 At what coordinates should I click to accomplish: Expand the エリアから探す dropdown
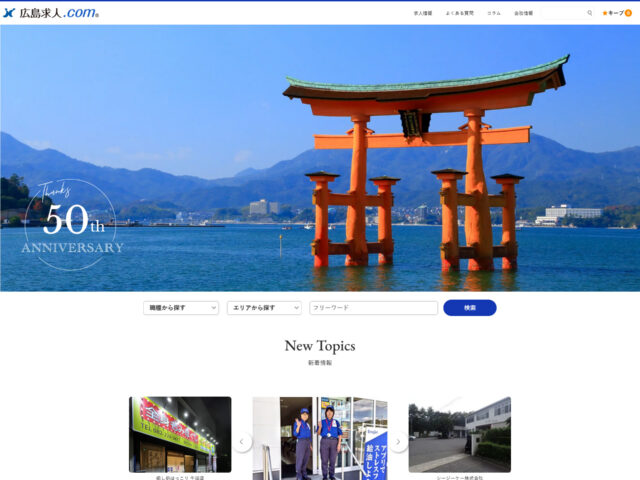(x=264, y=308)
